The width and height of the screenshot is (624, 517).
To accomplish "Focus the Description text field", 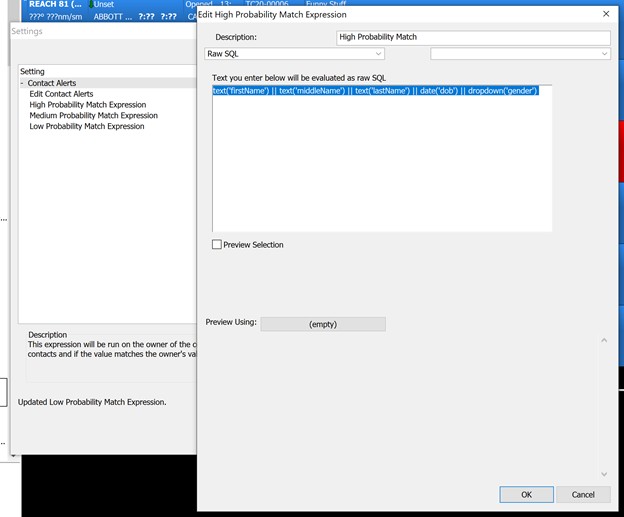I will tap(473, 37).
